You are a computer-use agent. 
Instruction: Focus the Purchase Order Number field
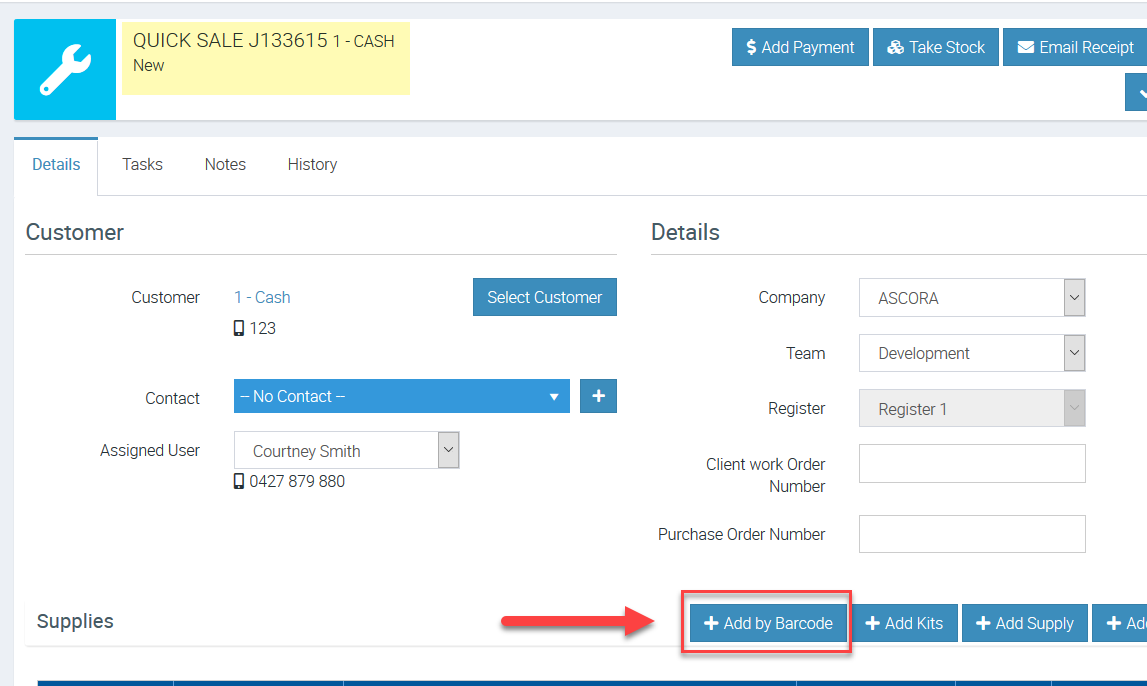(x=971, y=534)
